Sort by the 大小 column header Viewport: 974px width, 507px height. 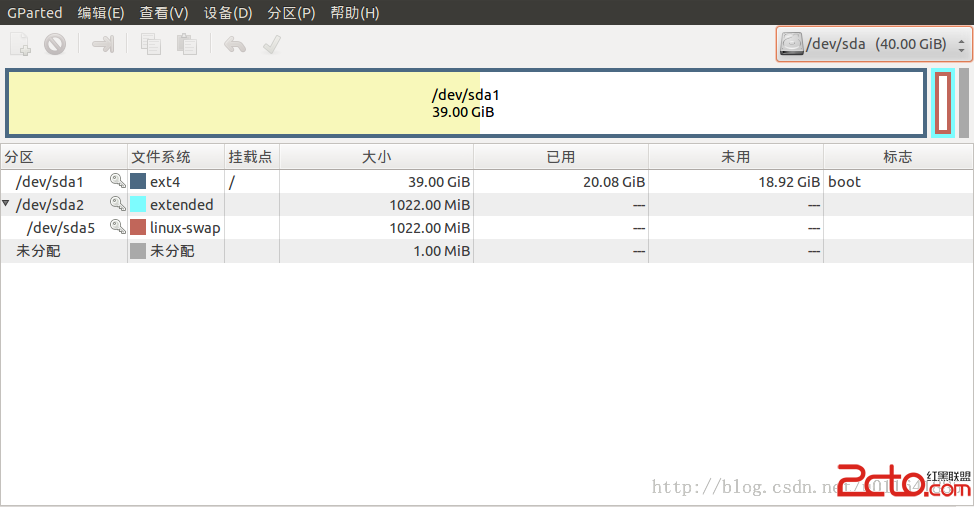coord(376,157)
